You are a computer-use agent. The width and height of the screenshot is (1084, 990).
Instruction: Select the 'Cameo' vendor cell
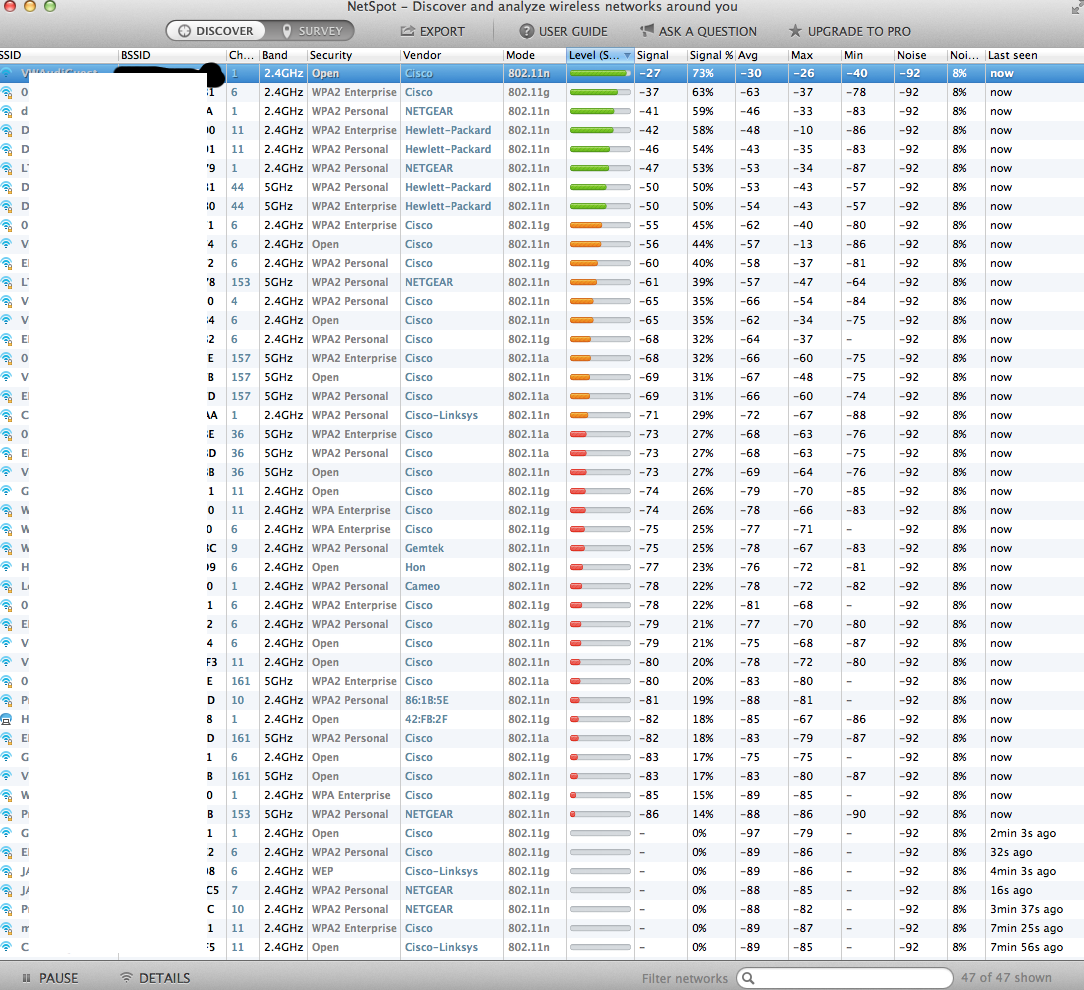tap(422, 586)
